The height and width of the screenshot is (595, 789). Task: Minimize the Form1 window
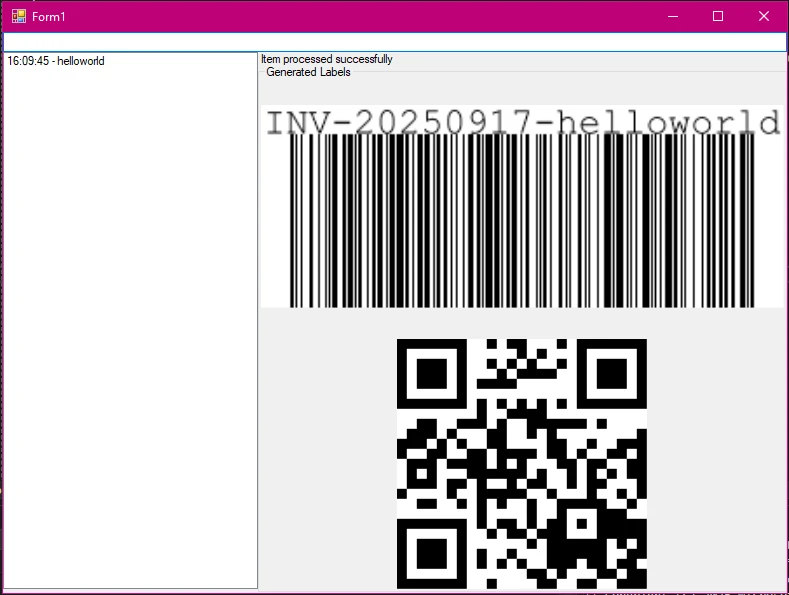point(673,17)
